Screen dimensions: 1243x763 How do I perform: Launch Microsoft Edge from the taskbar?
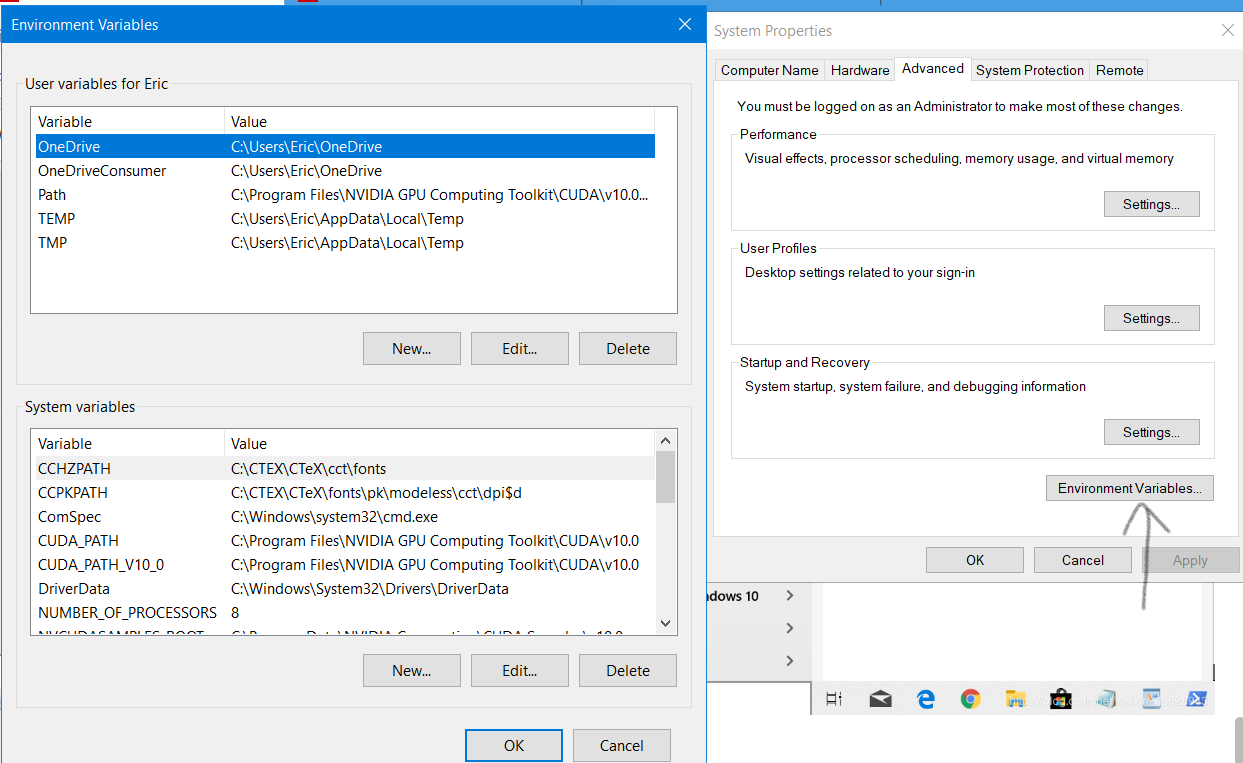coord(925,699)
